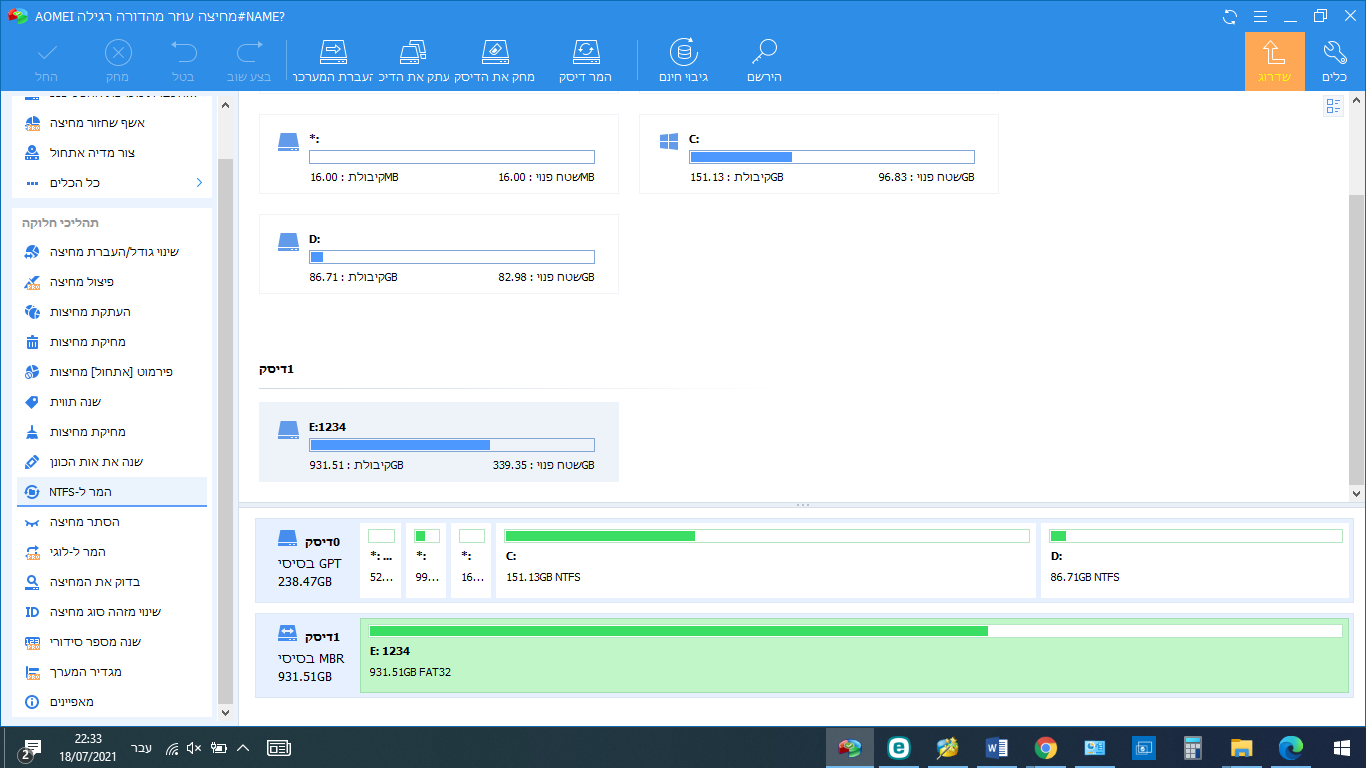Viewport: 1366px width, 768px height.
Task: Open the Migrate OS (העברת המערכת) wizard
Action: pos(333,61)
